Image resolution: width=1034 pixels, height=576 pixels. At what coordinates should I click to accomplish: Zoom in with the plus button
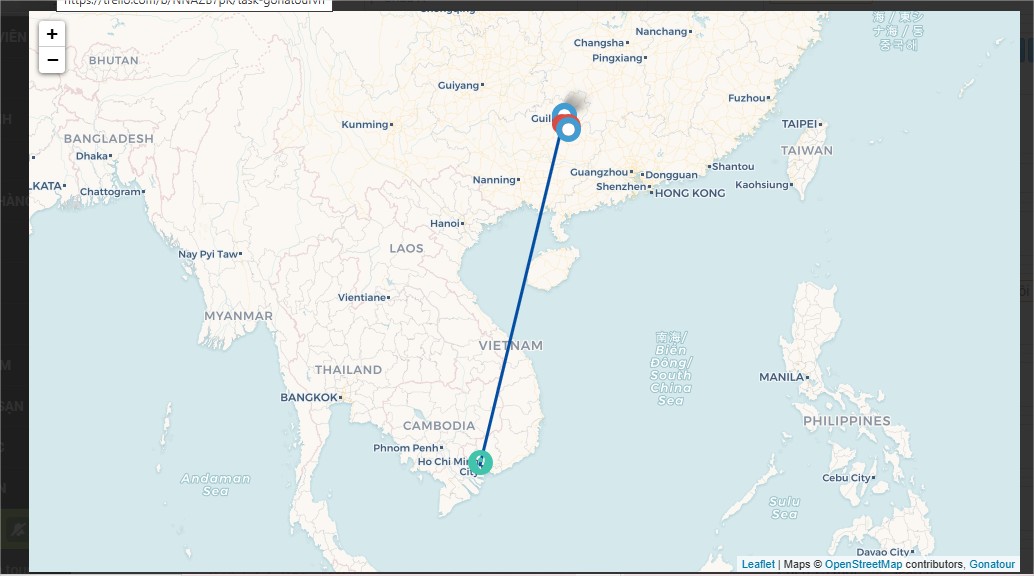click(52, 34)
